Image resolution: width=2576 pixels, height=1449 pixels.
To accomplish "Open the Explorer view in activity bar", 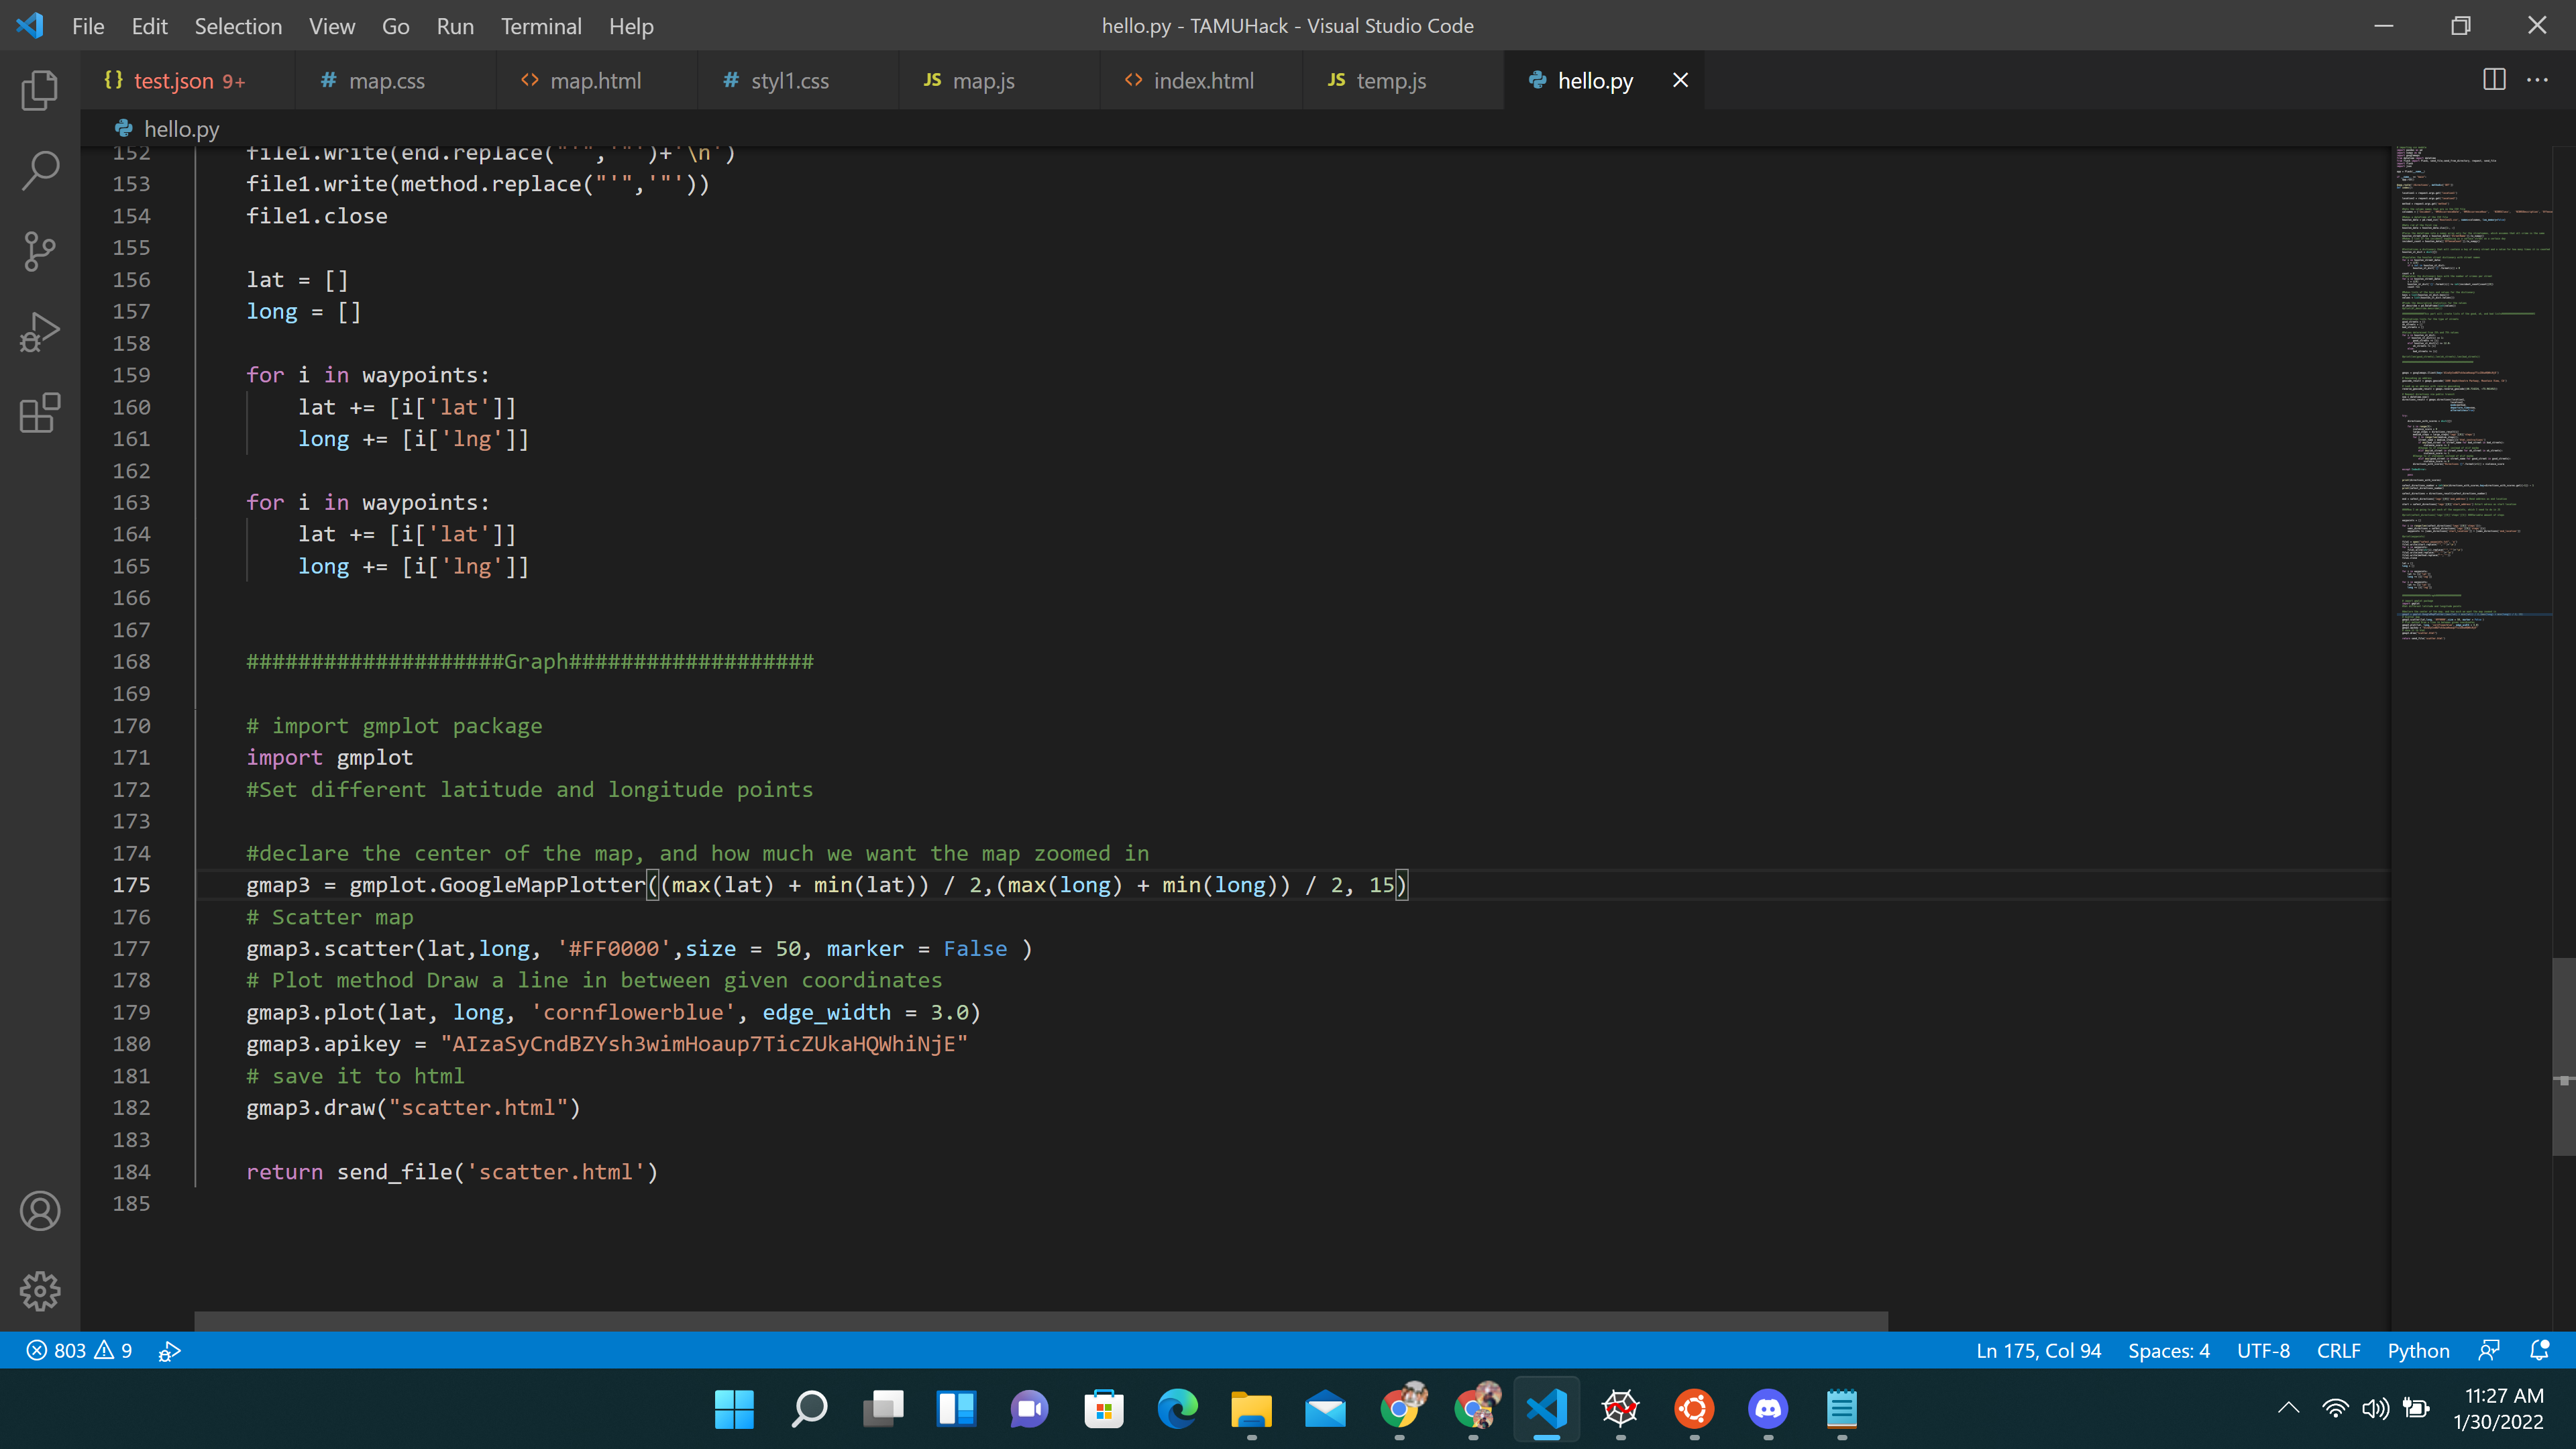I will [x=40, y=91].
